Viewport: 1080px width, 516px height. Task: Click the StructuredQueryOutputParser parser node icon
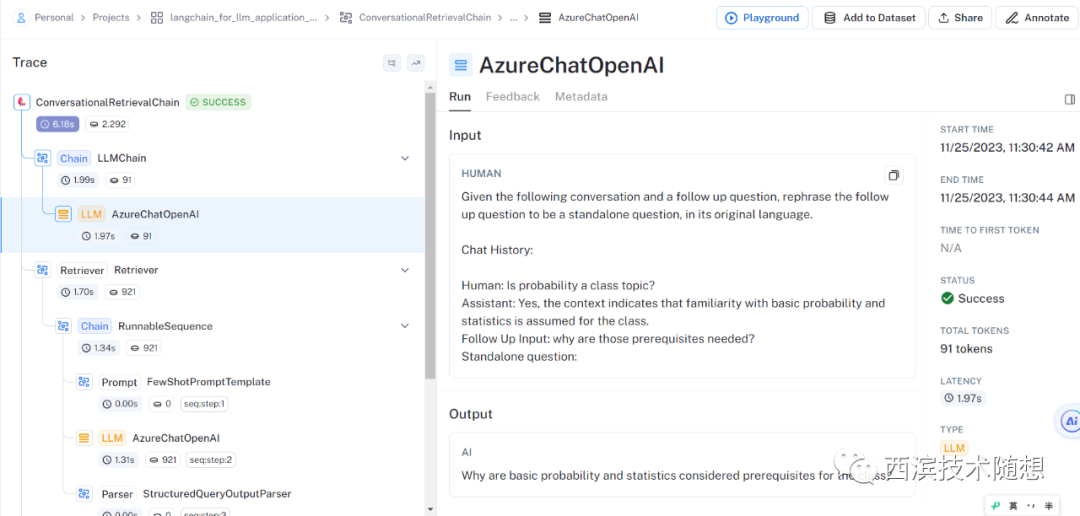pos(85,494)
